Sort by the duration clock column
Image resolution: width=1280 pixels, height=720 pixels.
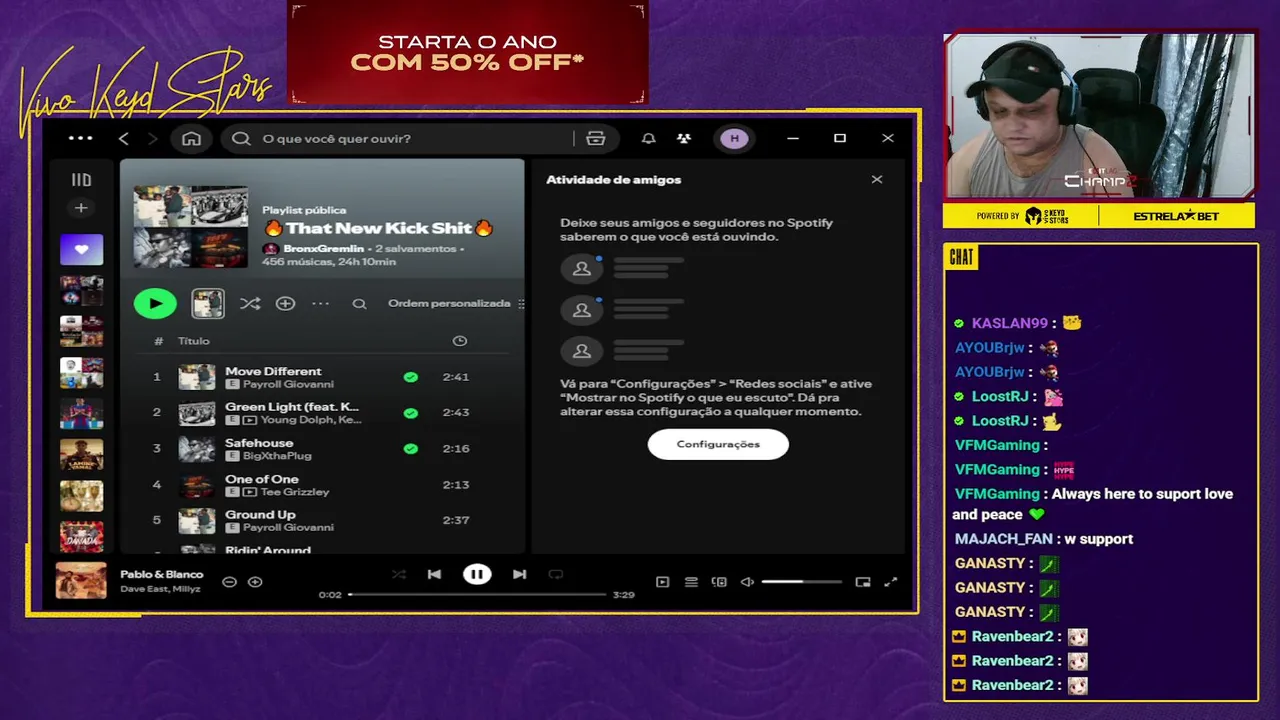[x=460, y=341]
